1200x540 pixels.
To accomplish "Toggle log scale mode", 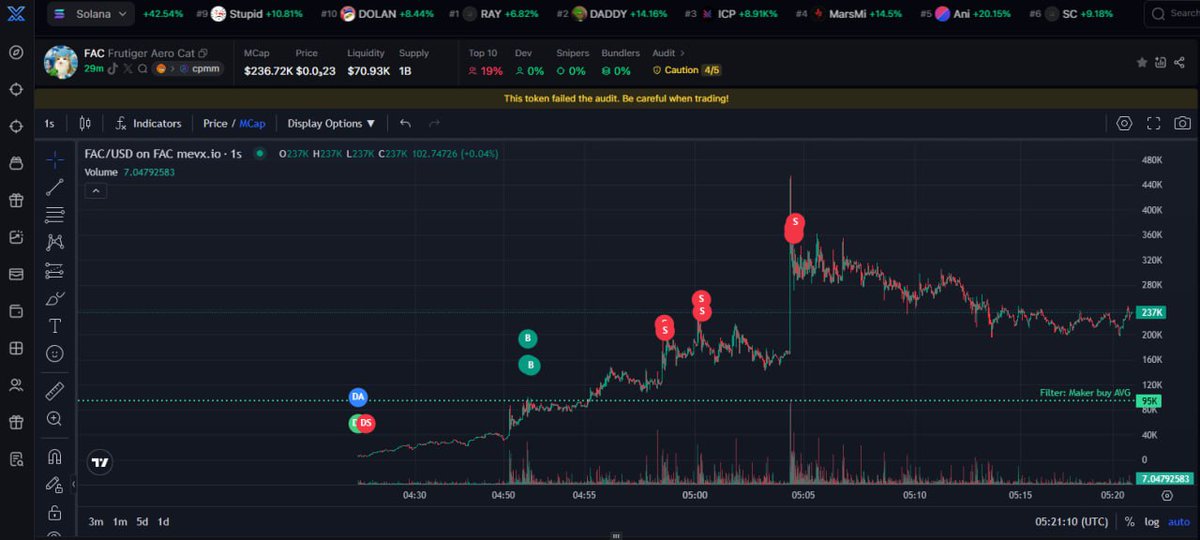I will point(1152,522).
